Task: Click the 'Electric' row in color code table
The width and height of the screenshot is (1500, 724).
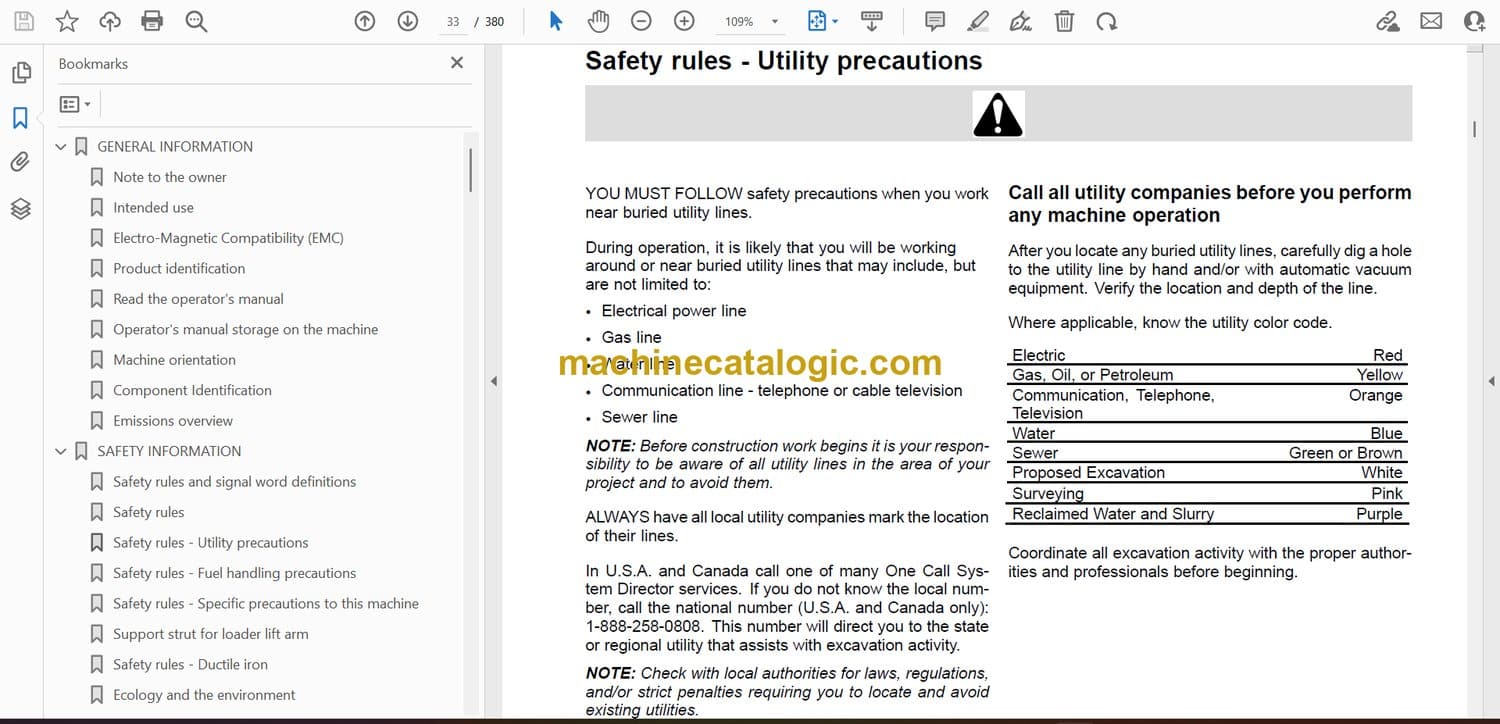Action: point(1208,355)
